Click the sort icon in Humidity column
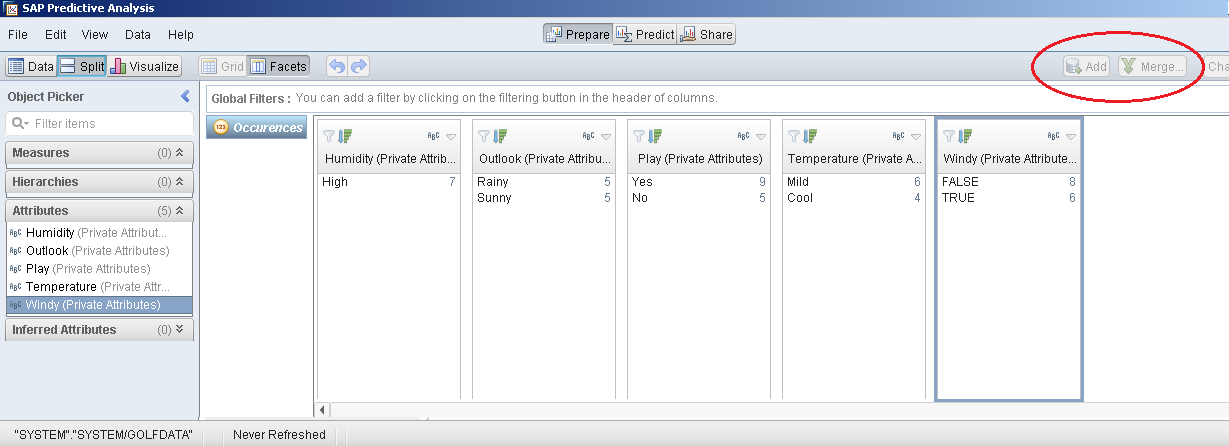The height and width of the screenshot is (446, 1229). point(345,136)
